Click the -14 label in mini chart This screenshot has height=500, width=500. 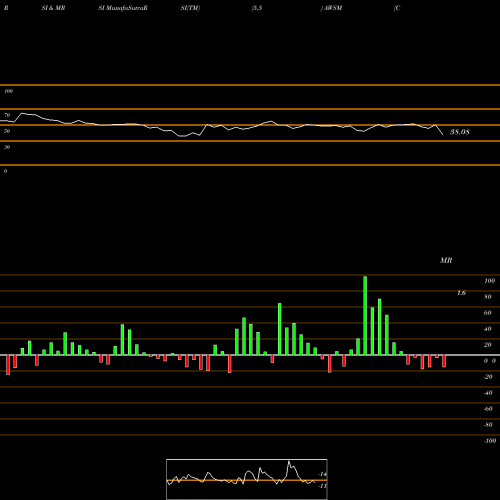[x=323, y=474]
